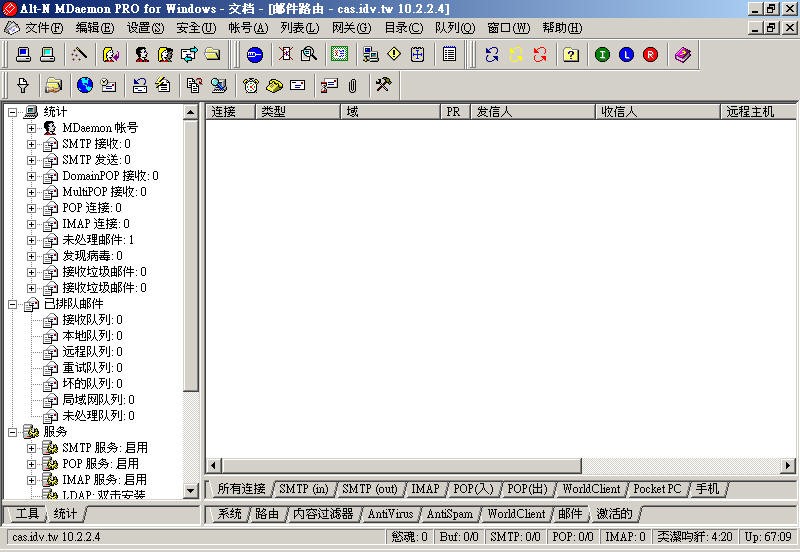Click the purple help book icon
This screenshot has width=800, height=552.
(683, 54)
